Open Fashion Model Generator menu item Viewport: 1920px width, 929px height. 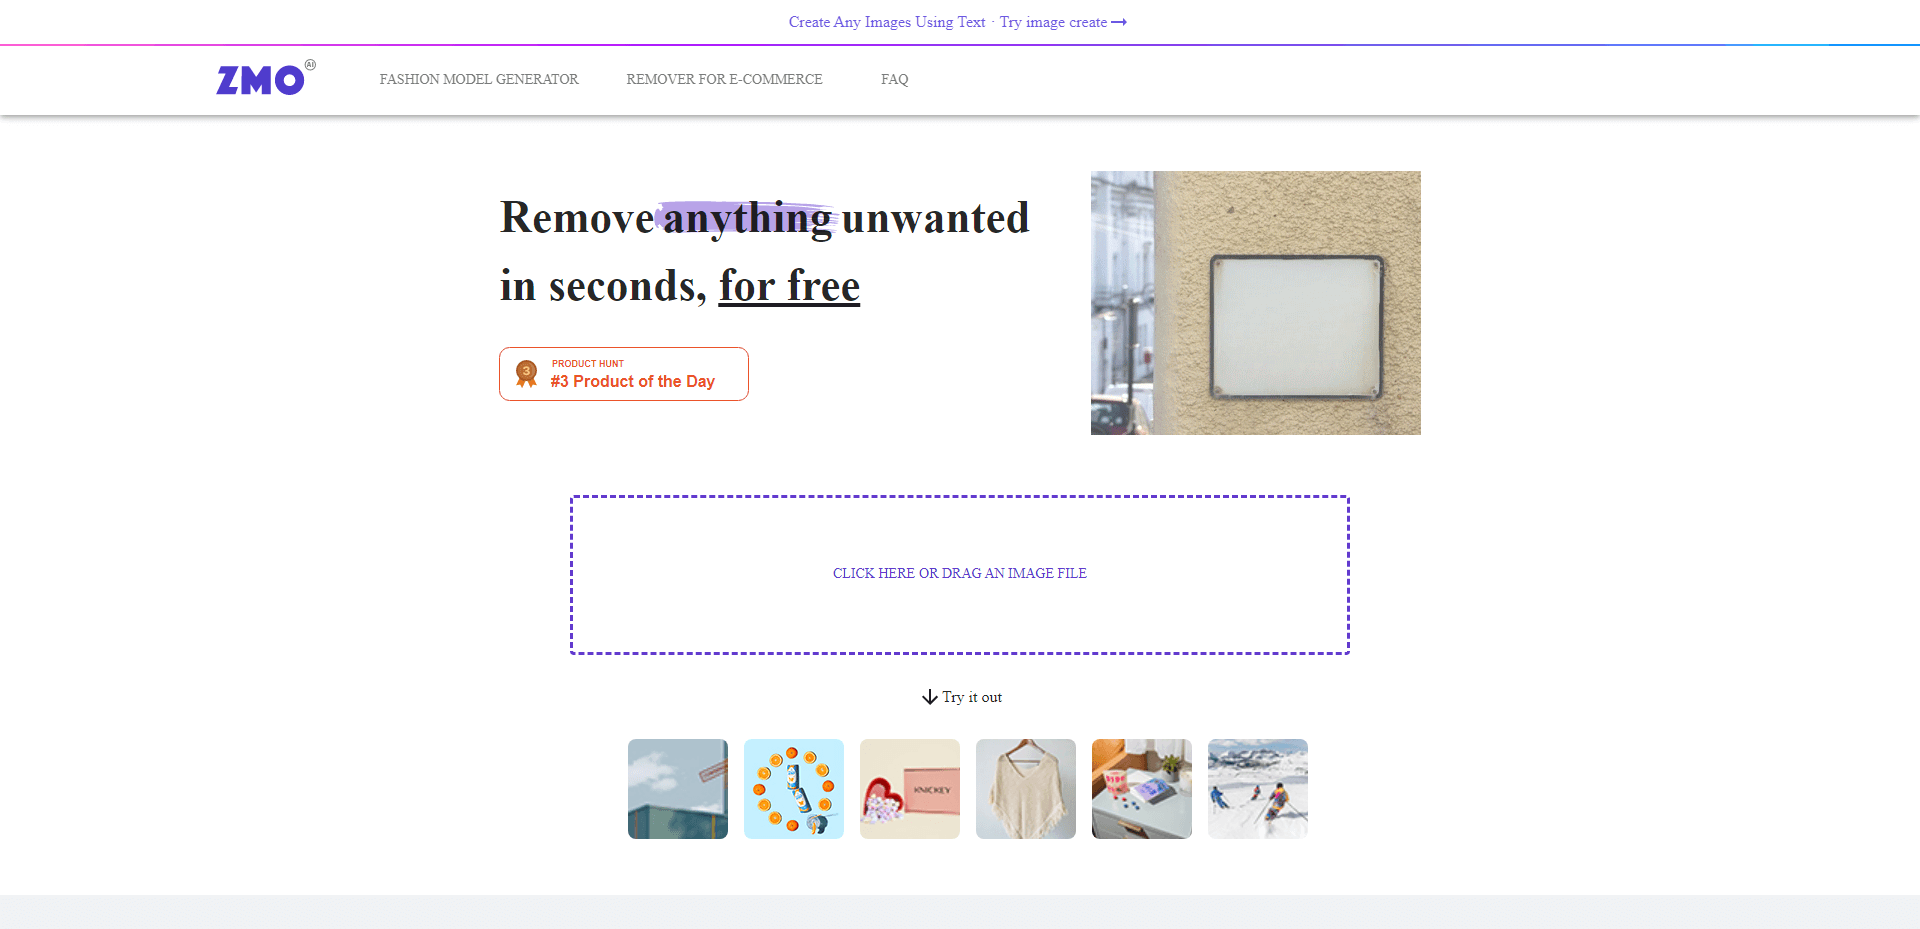[479, 79]
